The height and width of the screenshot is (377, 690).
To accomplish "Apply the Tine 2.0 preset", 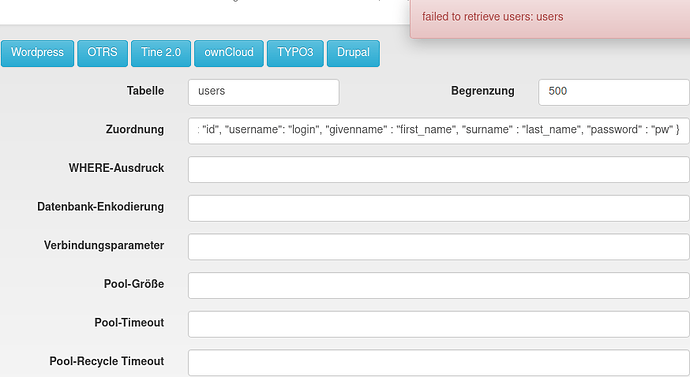I will click(161, 53).
